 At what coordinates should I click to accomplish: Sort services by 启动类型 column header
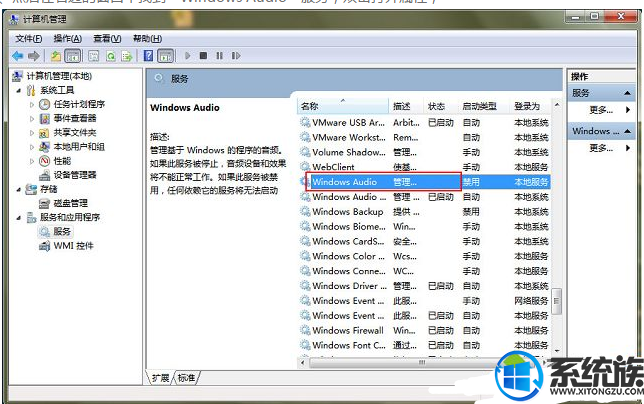[x=484, y=106]
